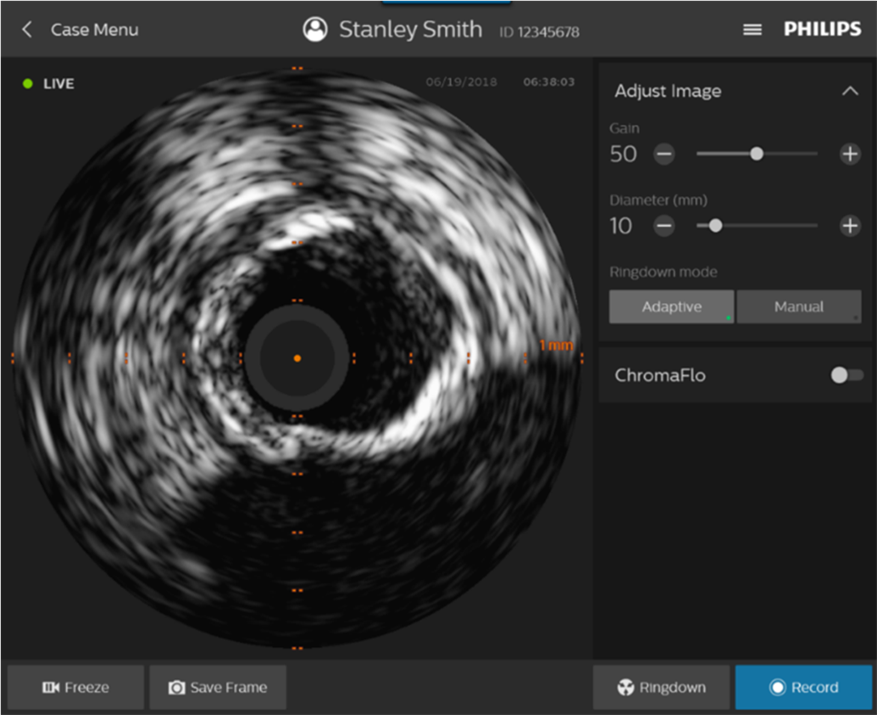The image size is (877, 715).
Task: Select Manual ringdown mode
Action: [x=799, y=307]
